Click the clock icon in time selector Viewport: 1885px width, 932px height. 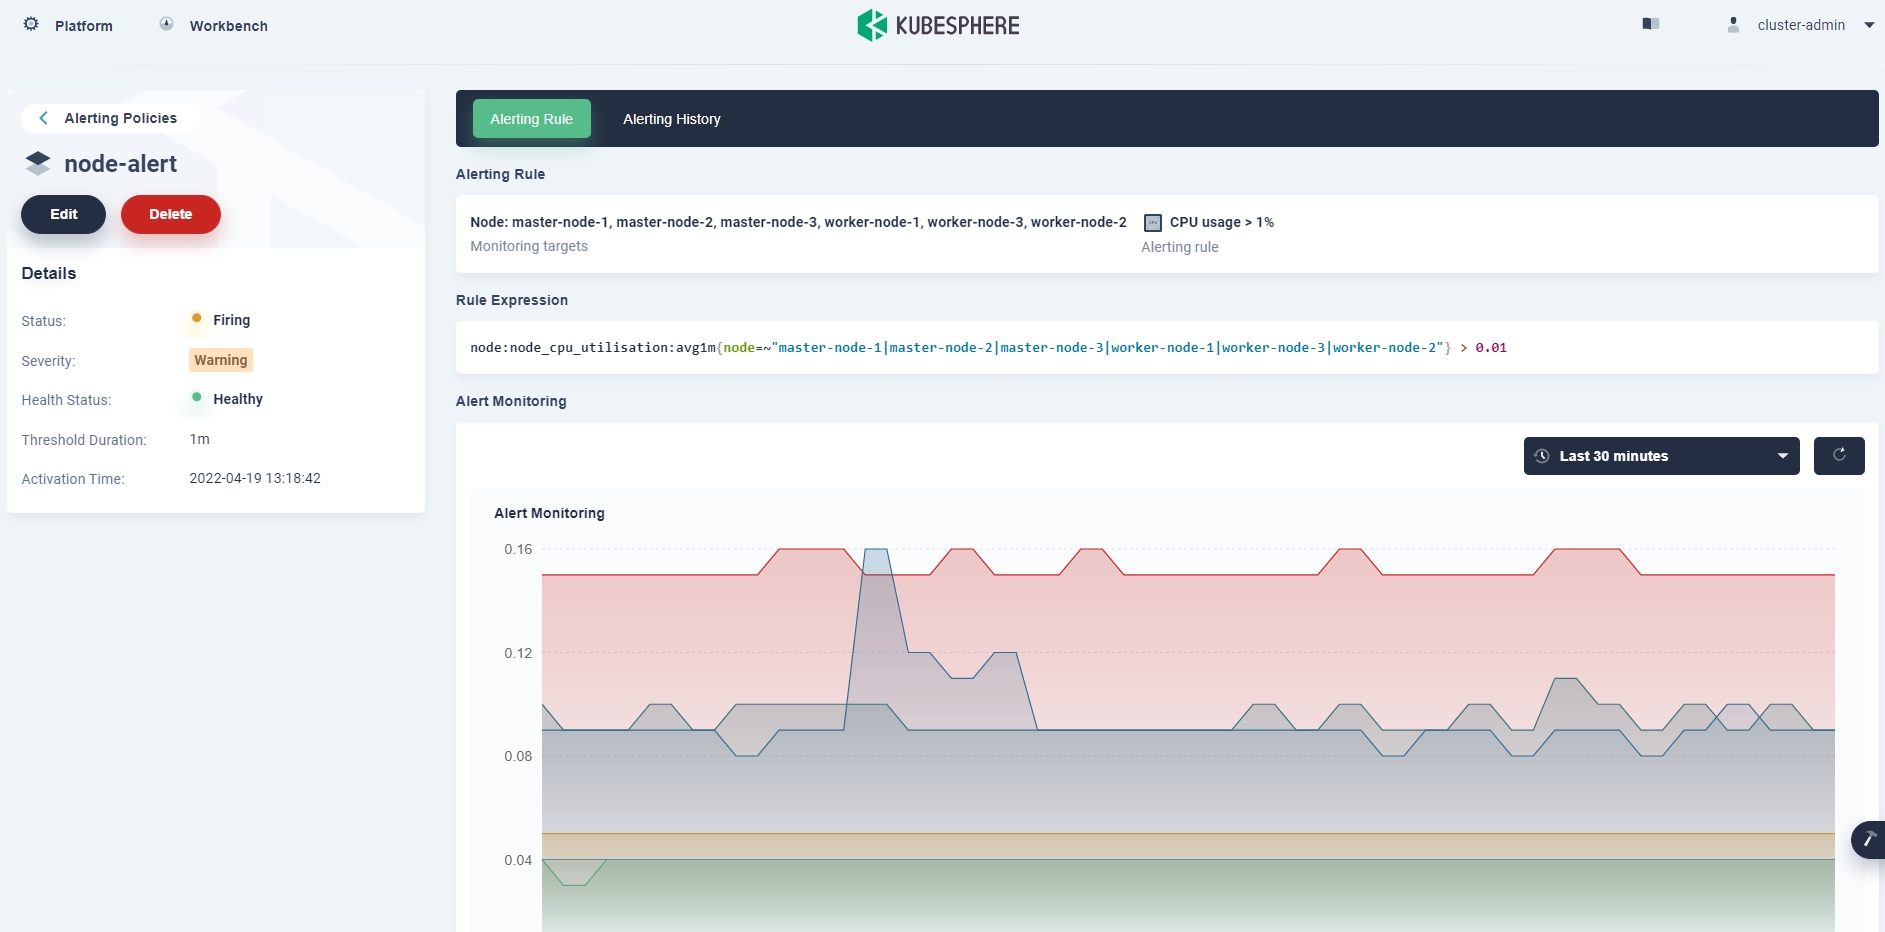(x=1542, y=456)
